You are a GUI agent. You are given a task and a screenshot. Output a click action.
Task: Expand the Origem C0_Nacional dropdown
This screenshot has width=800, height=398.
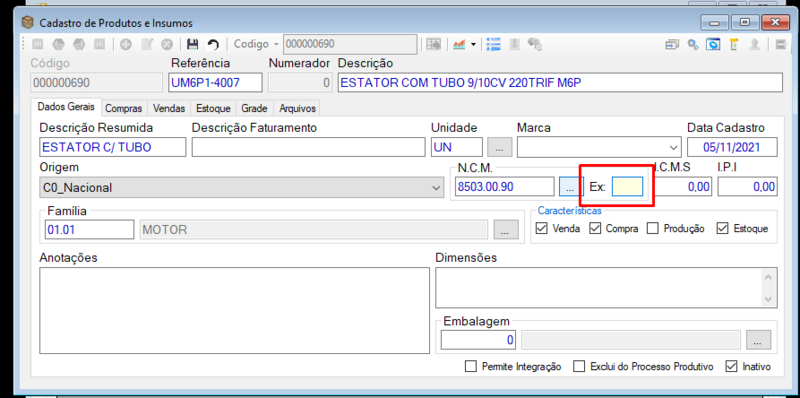(436, 187)
